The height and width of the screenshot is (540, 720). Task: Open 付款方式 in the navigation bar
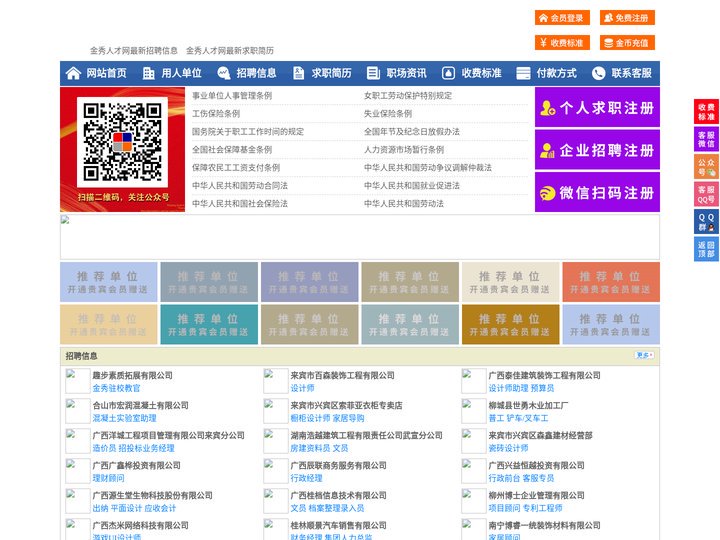(x=557, y=73)
